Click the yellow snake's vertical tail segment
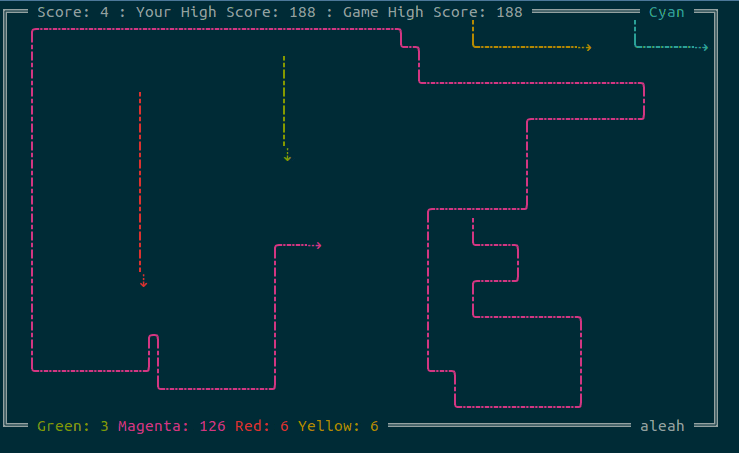Image resolution: width=739 pixels, height=453 pixels. (473, 33)
